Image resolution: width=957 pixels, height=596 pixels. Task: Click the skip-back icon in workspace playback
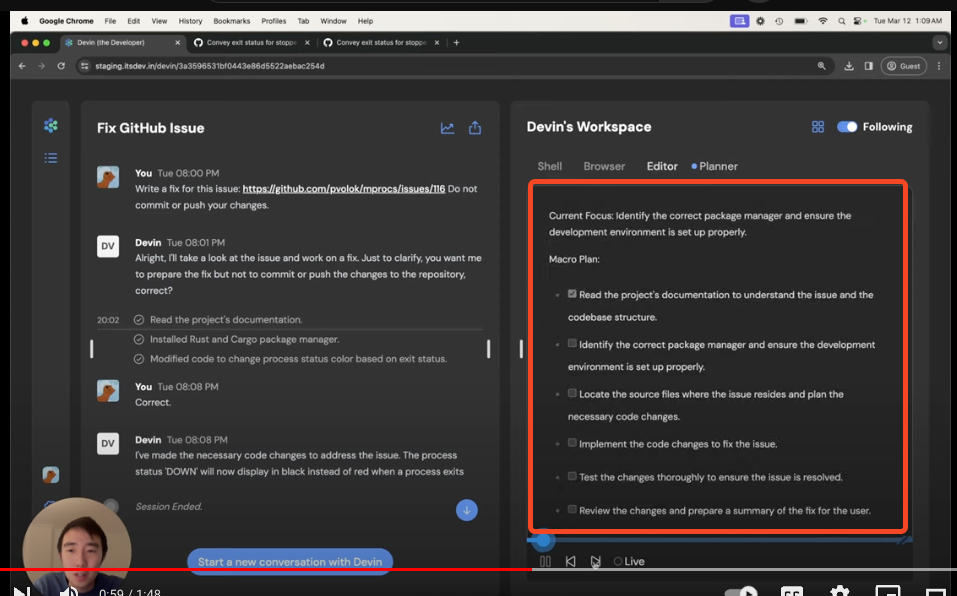pos(570,562)
